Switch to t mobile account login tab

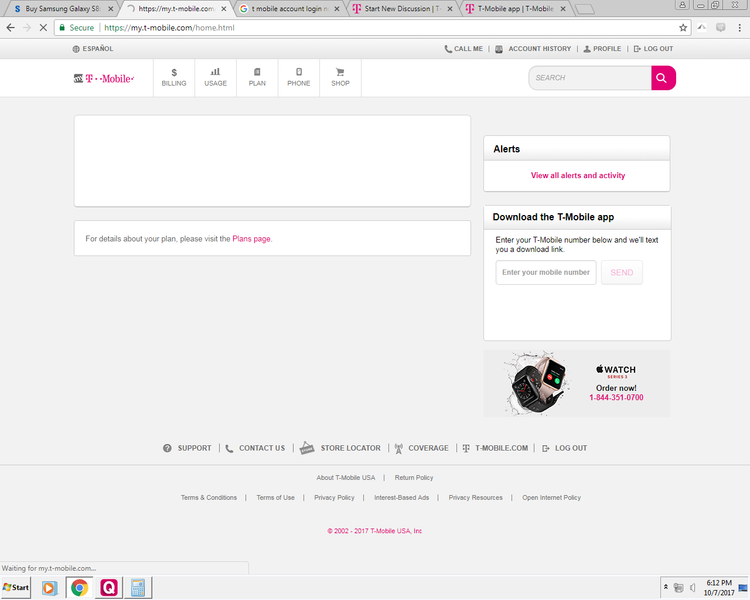point(287,9)
